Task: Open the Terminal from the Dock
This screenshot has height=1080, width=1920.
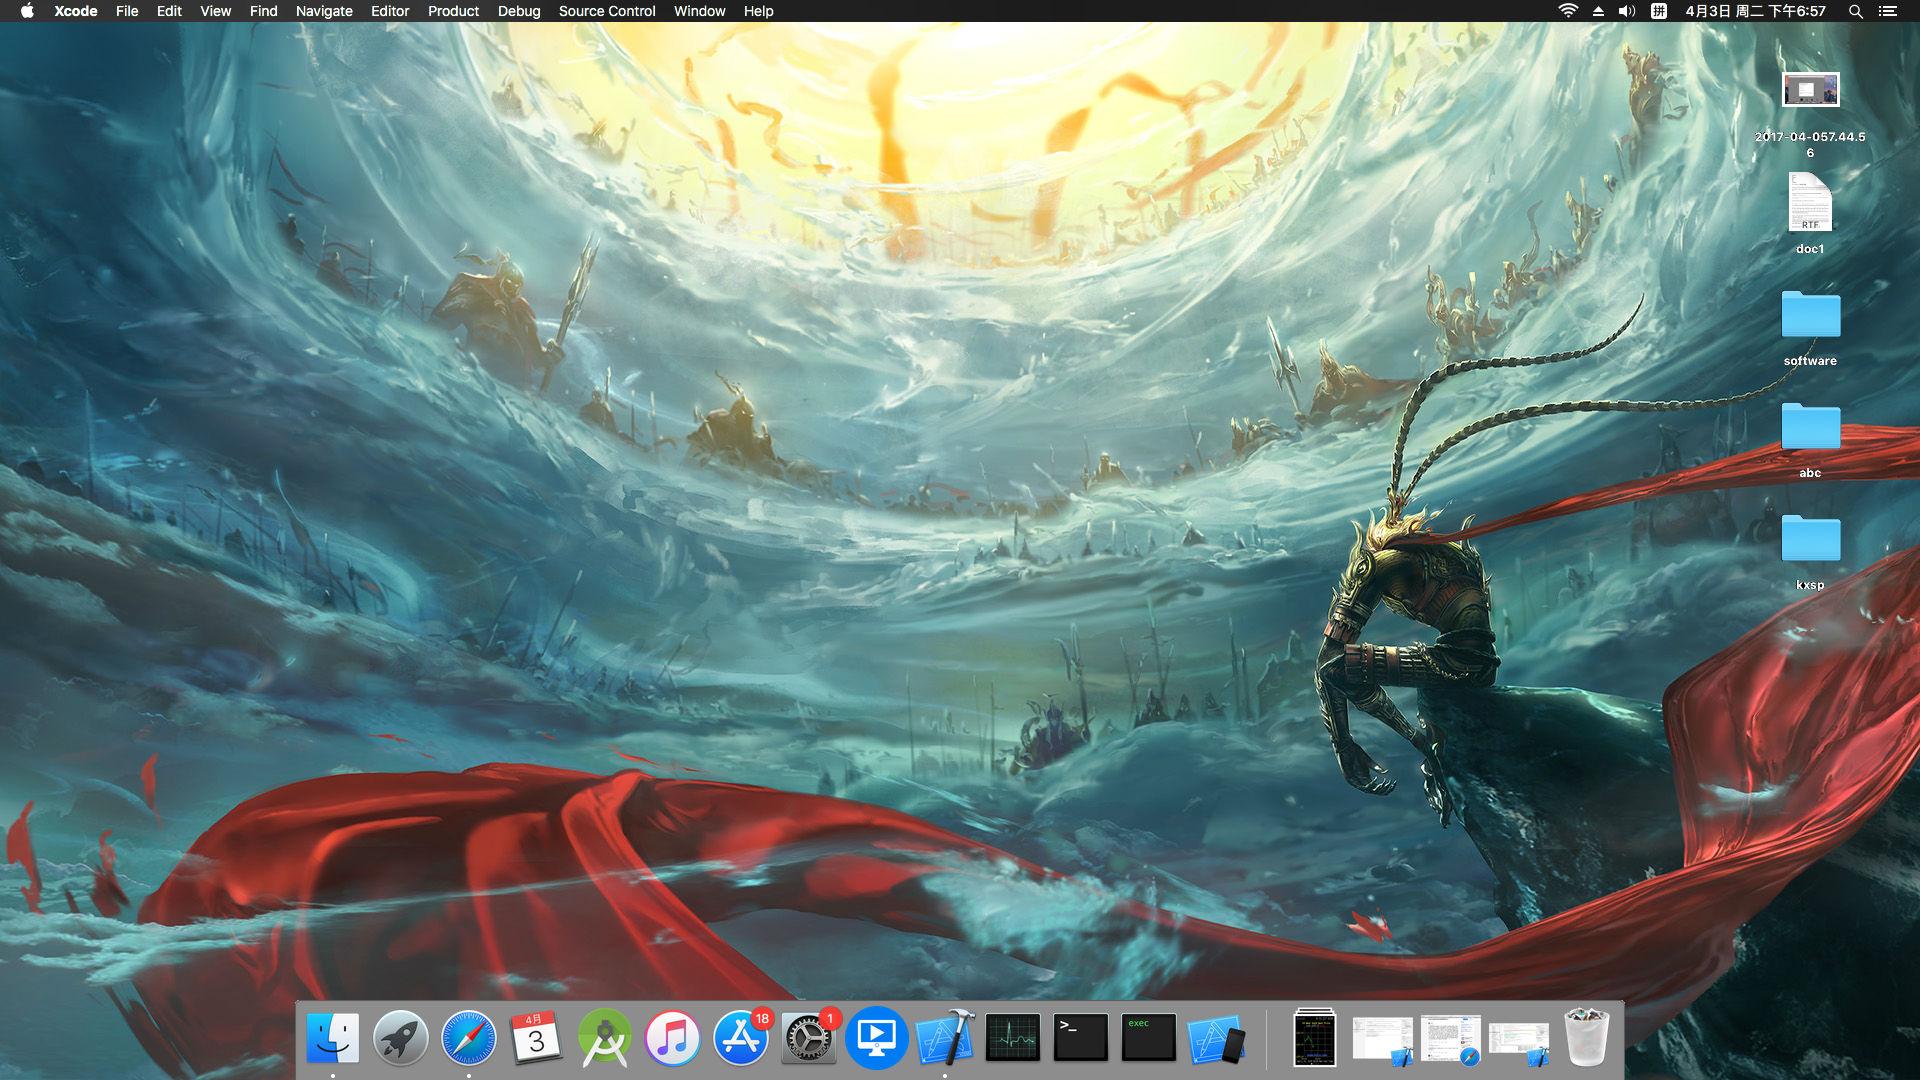Action: [1081, 1039]
